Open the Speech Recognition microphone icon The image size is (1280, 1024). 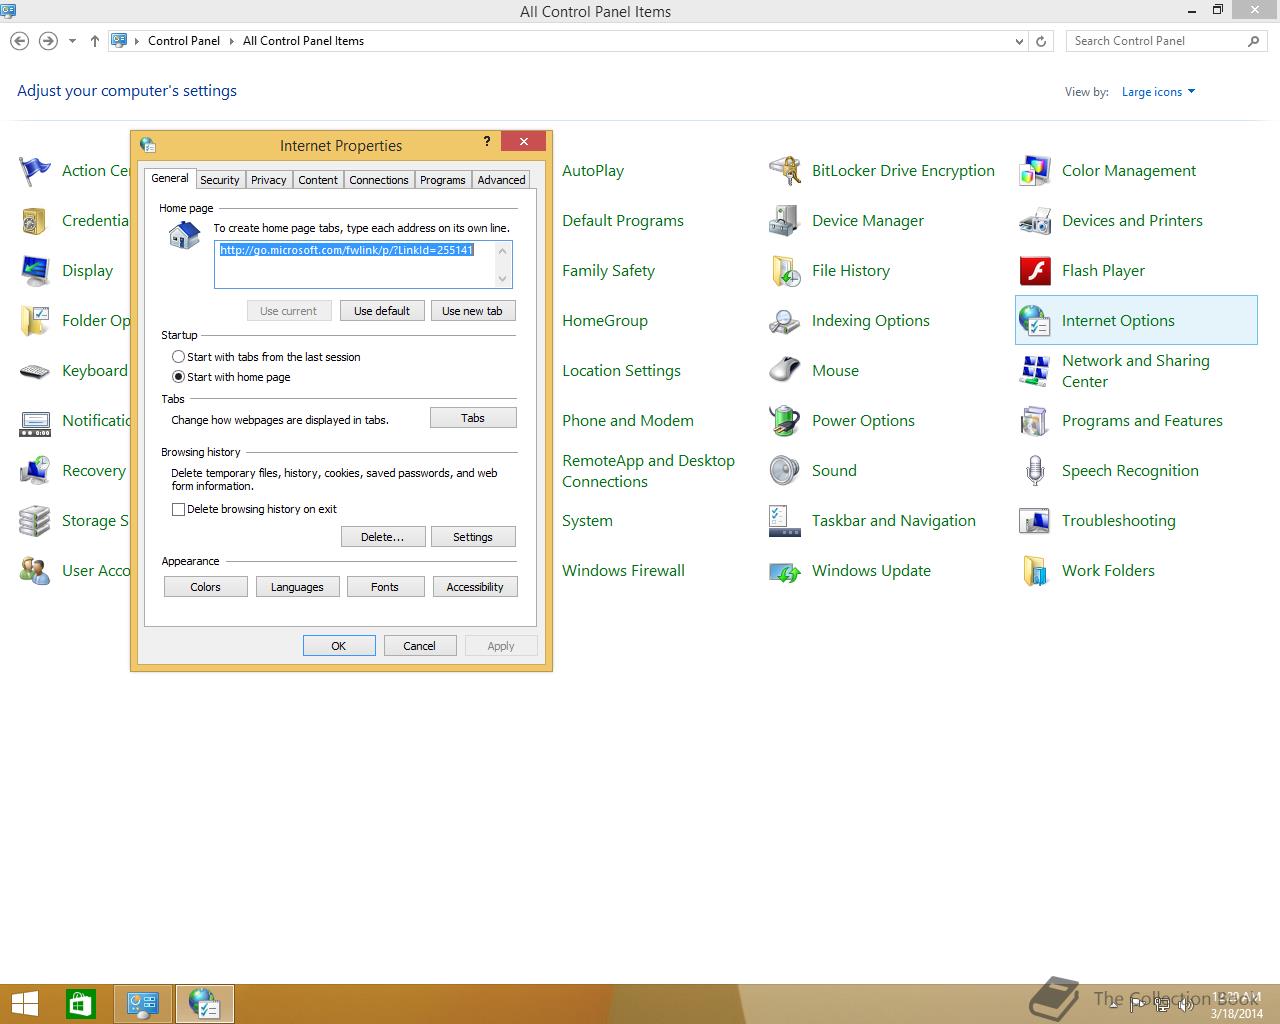pyautogui.click(x=1035, y=471)
